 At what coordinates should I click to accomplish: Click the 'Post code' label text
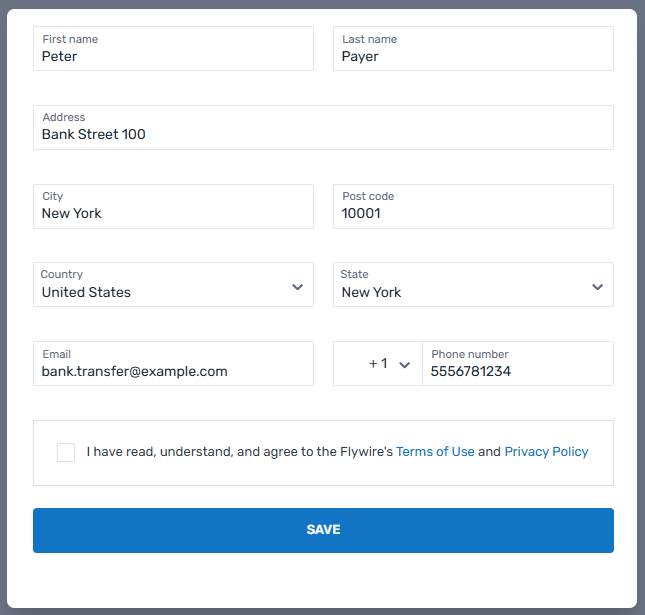368,196
